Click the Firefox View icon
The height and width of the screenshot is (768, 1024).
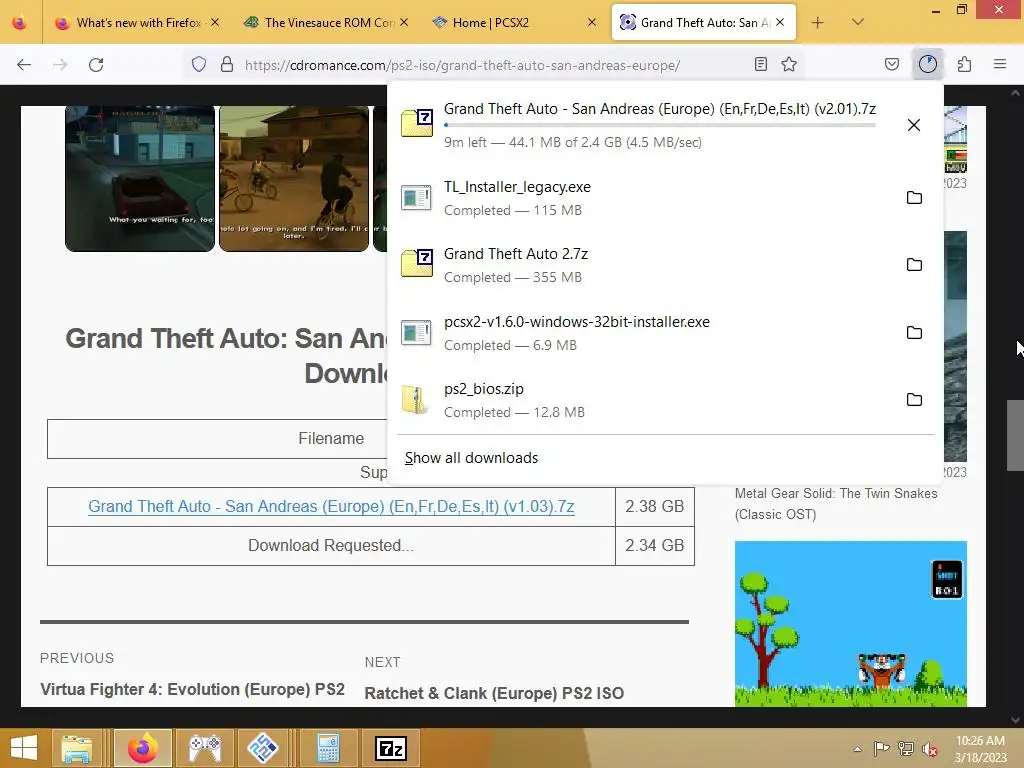20,23
